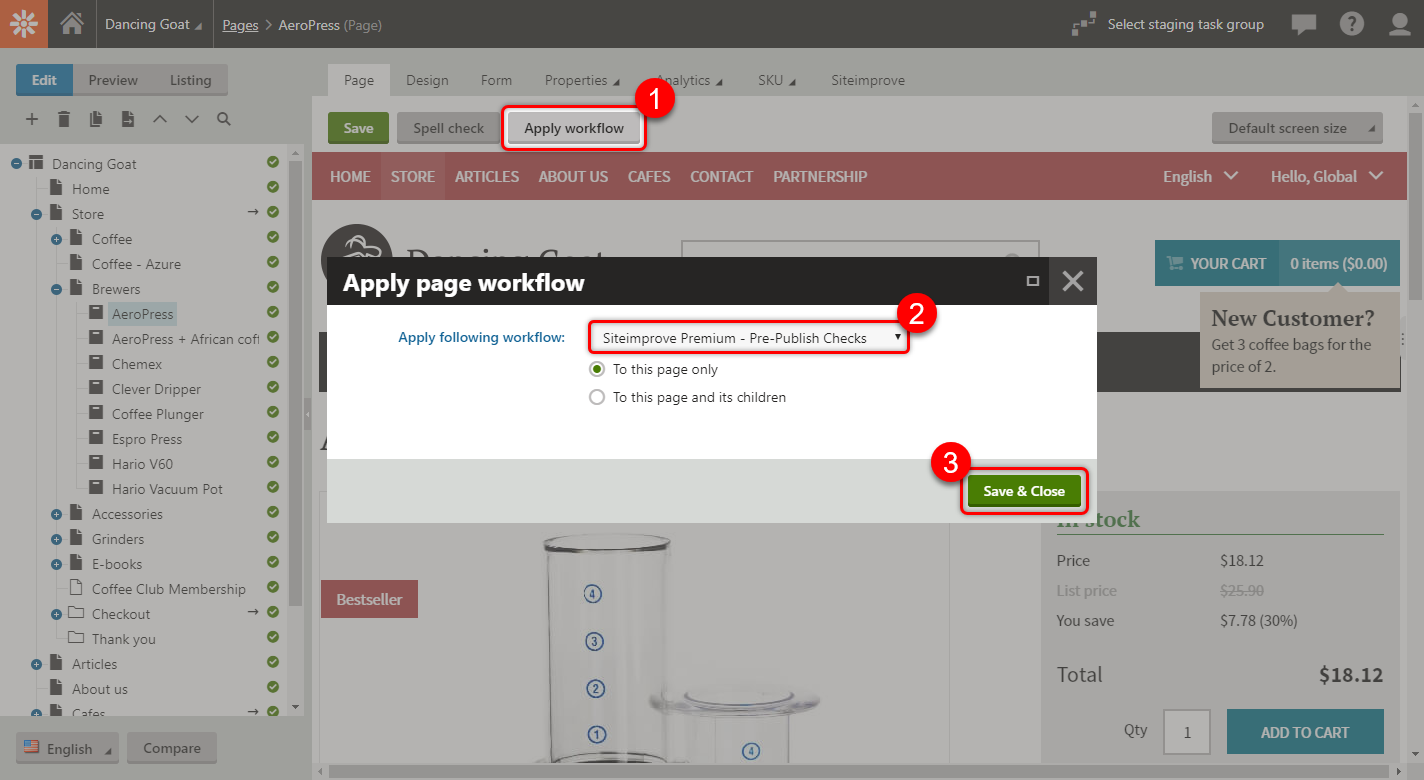Maximize the Apply page workflow dialog
The width and height of the screenshot is (1424, 780).
(1033, 282)
